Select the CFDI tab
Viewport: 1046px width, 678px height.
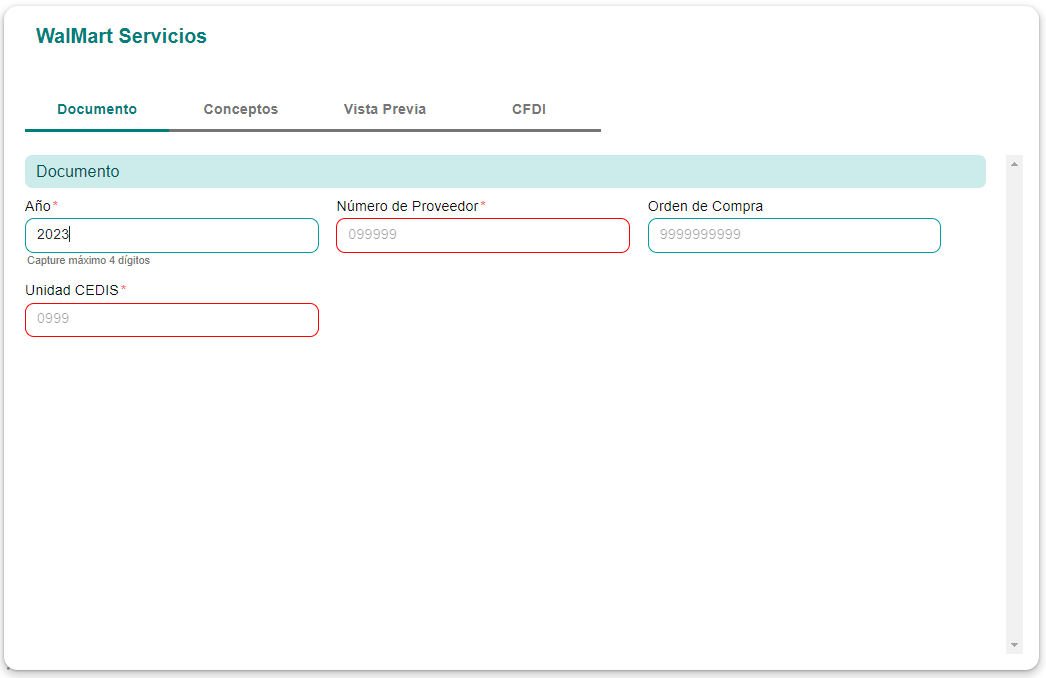(x=528, y=109)
